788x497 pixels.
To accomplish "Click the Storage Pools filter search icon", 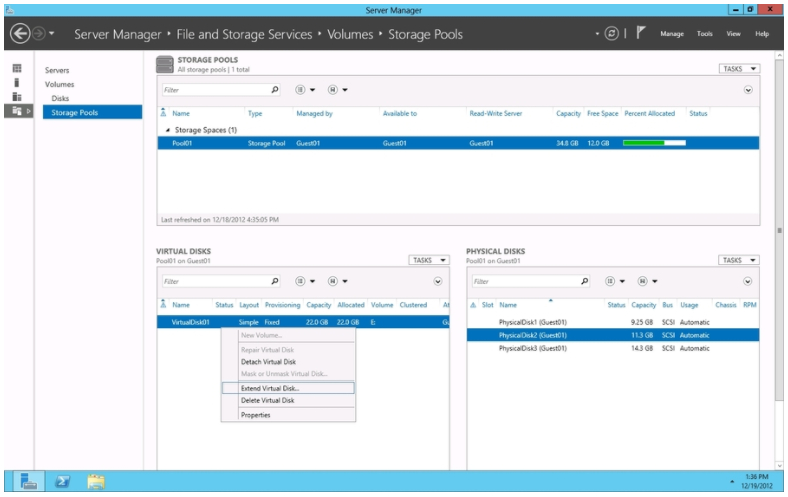I will [275, 90].
